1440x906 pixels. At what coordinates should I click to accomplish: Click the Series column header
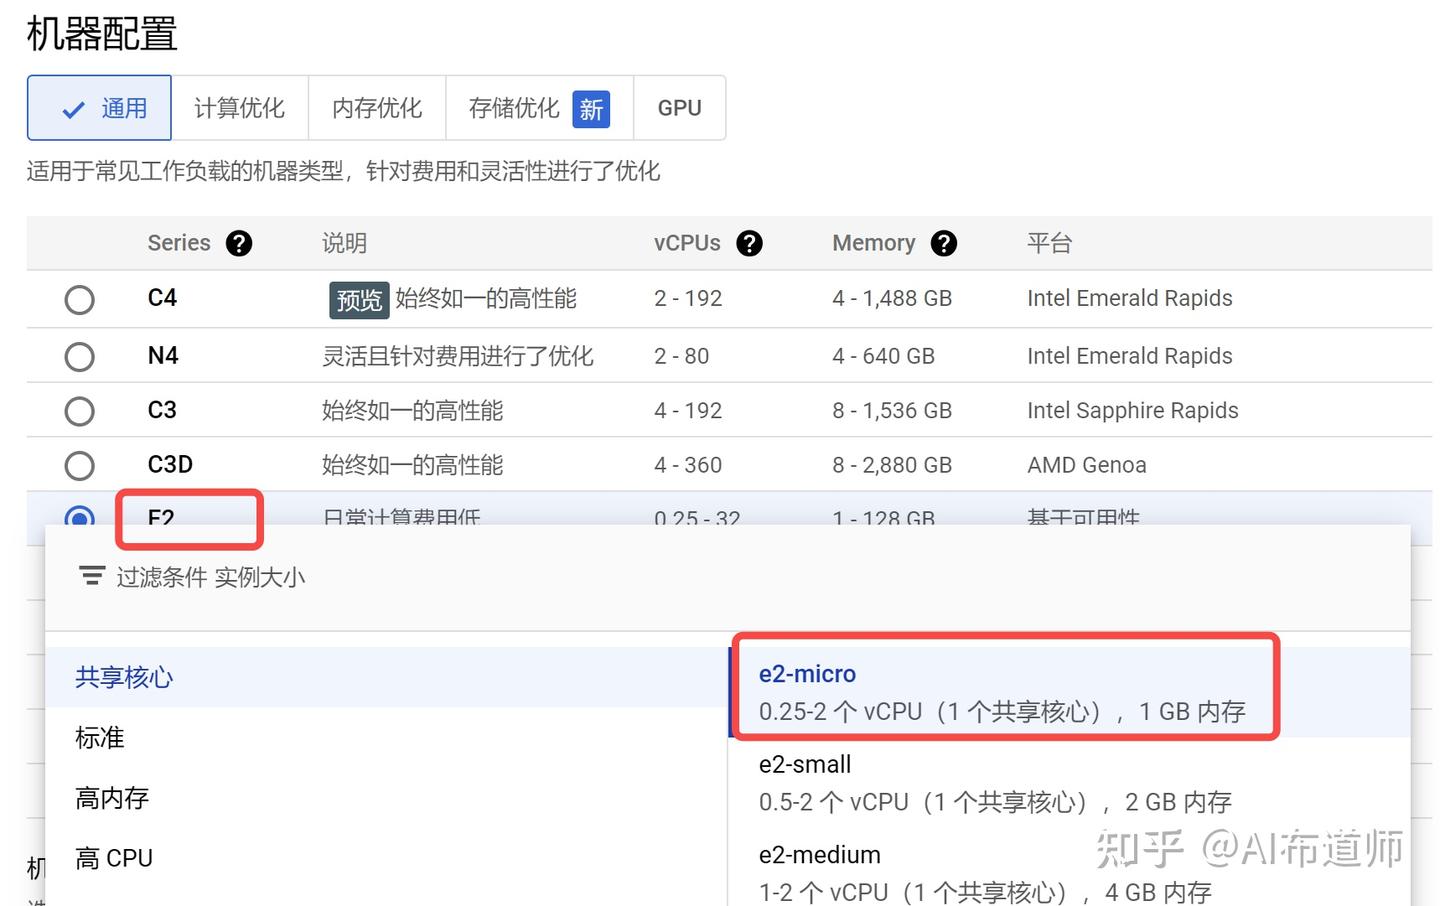pyautogui.click(x=179, y=243)
